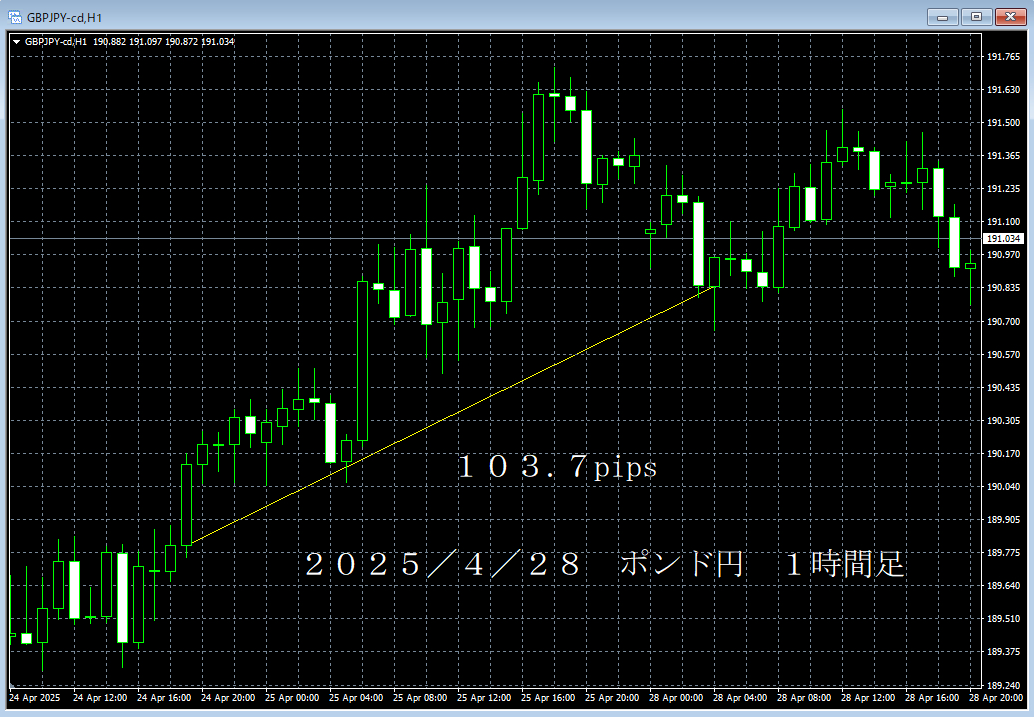Click the 189.240 price scale value
1034x717 pixels.
point(1003,685)
